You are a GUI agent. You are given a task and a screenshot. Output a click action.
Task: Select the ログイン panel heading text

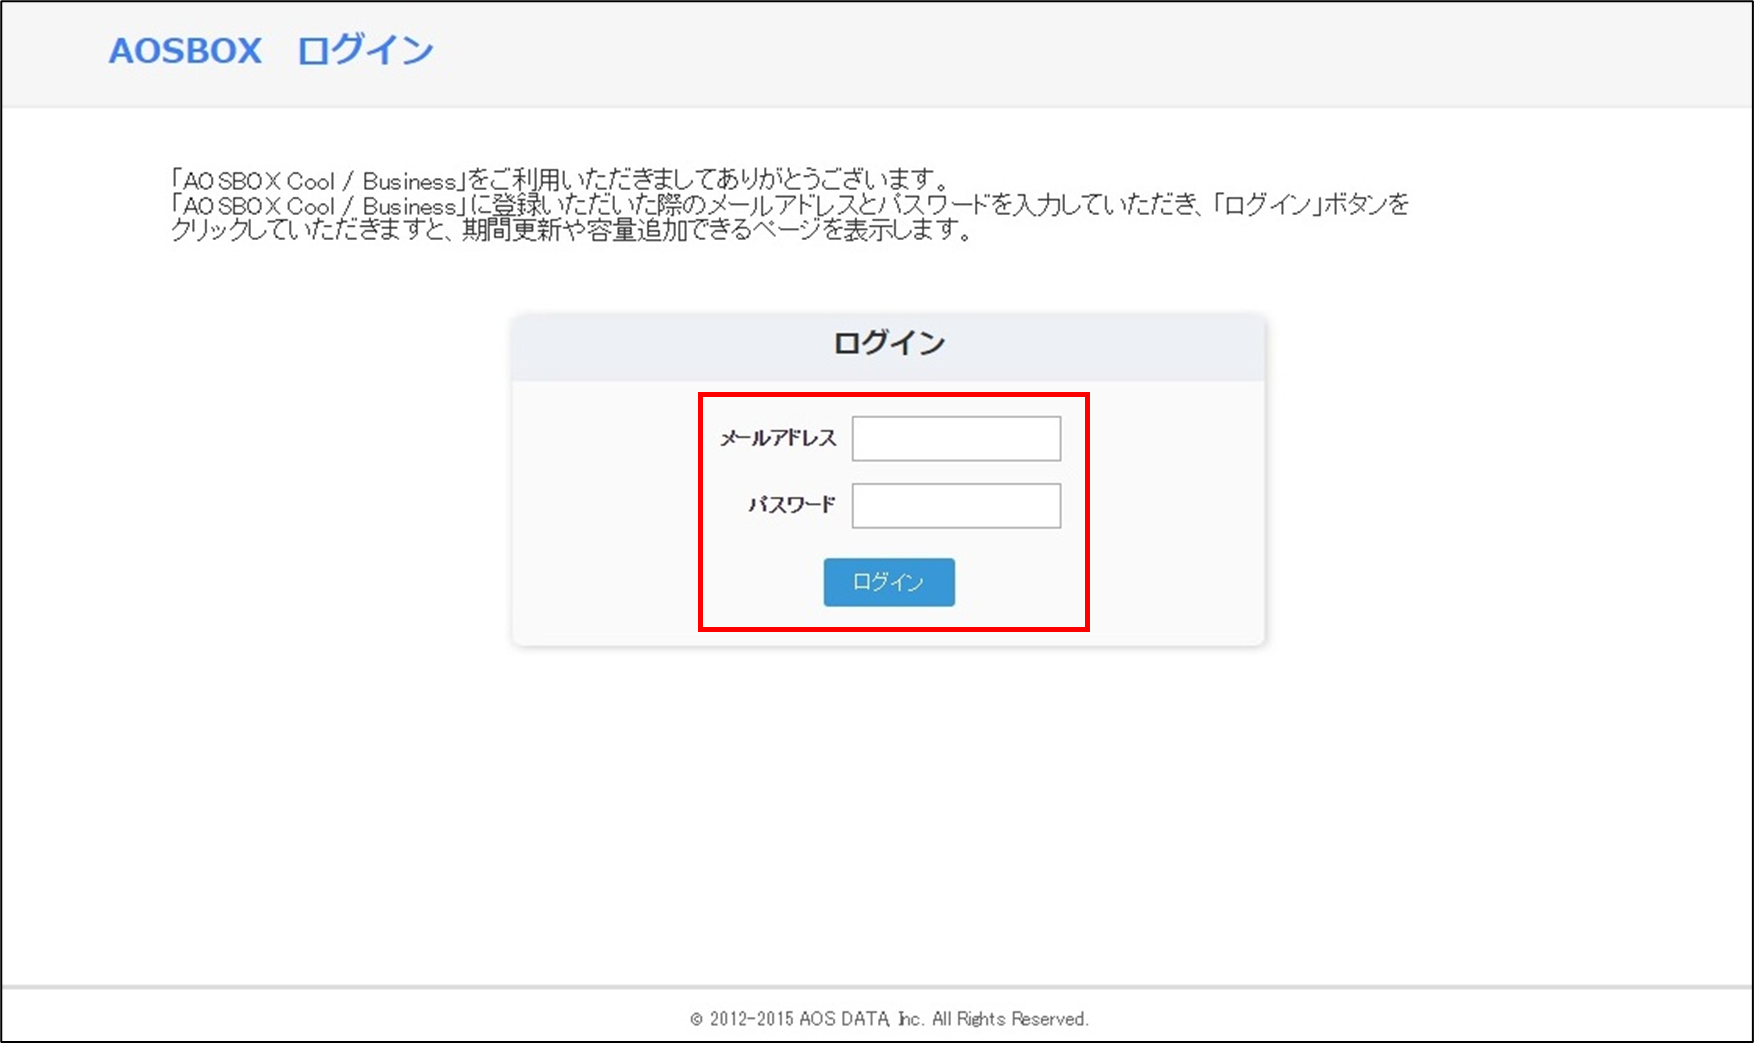(x=889, y=343)
